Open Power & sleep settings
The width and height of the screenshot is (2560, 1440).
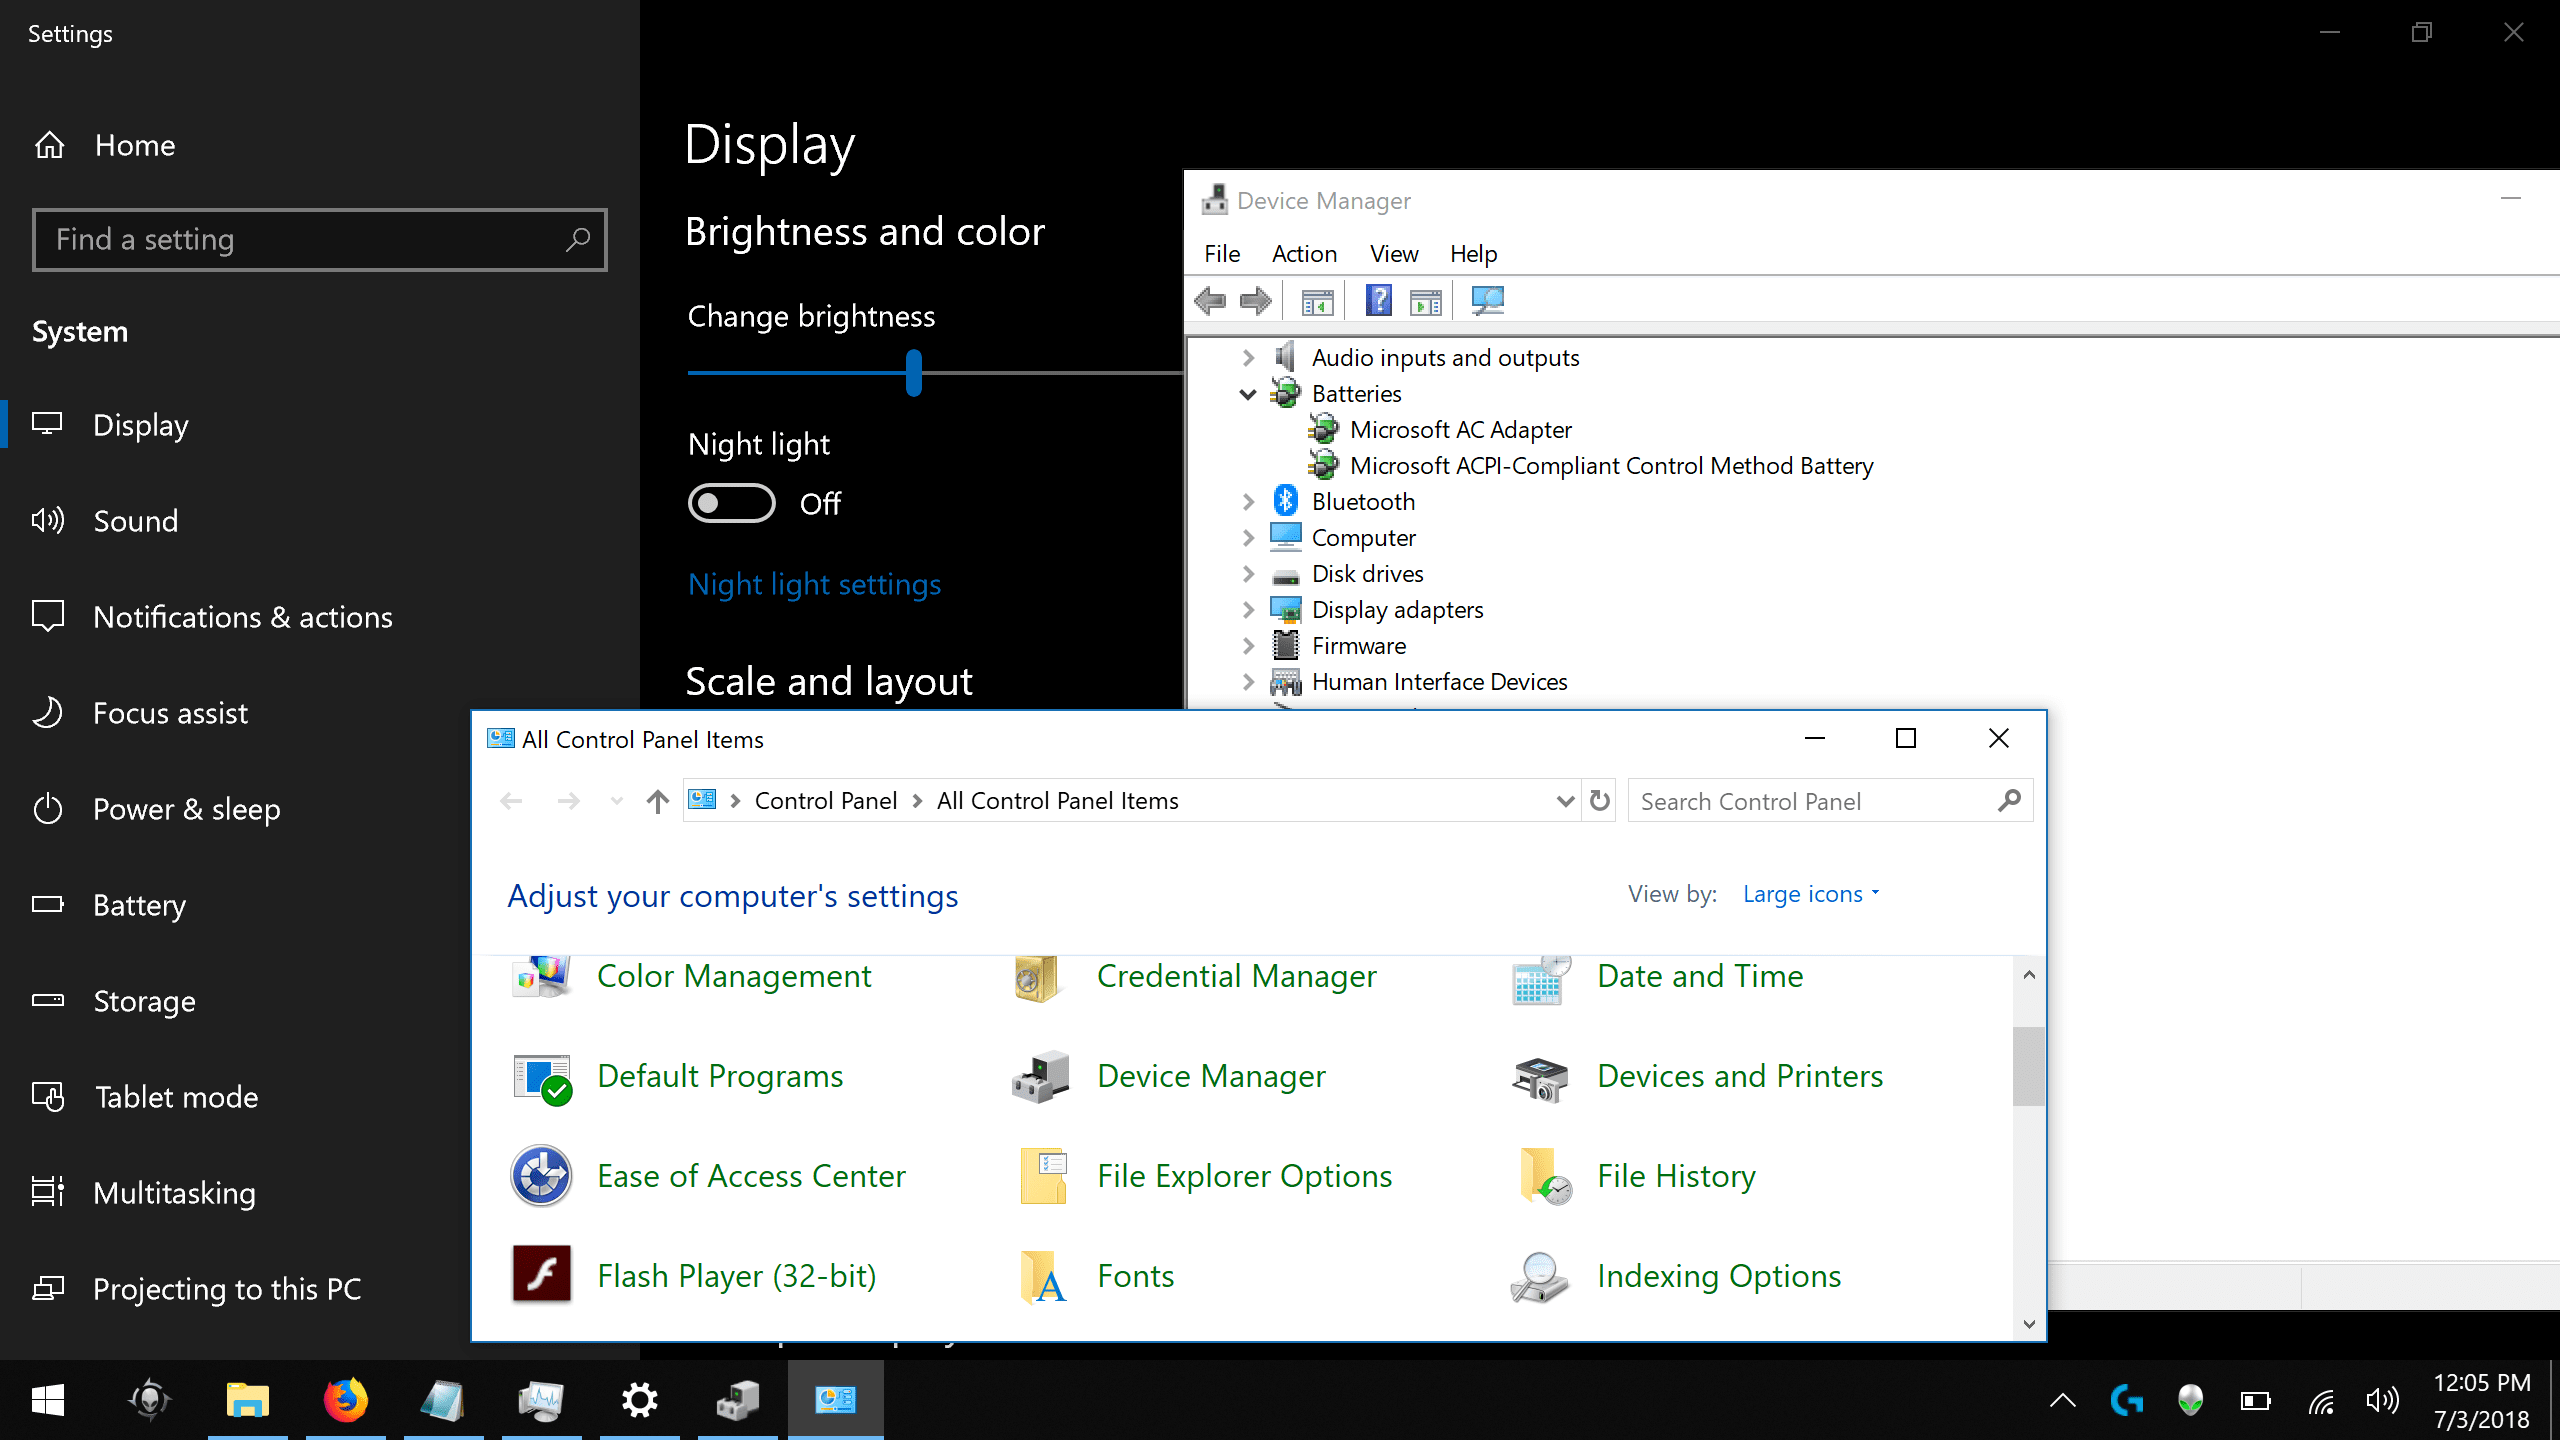point(187,809)
